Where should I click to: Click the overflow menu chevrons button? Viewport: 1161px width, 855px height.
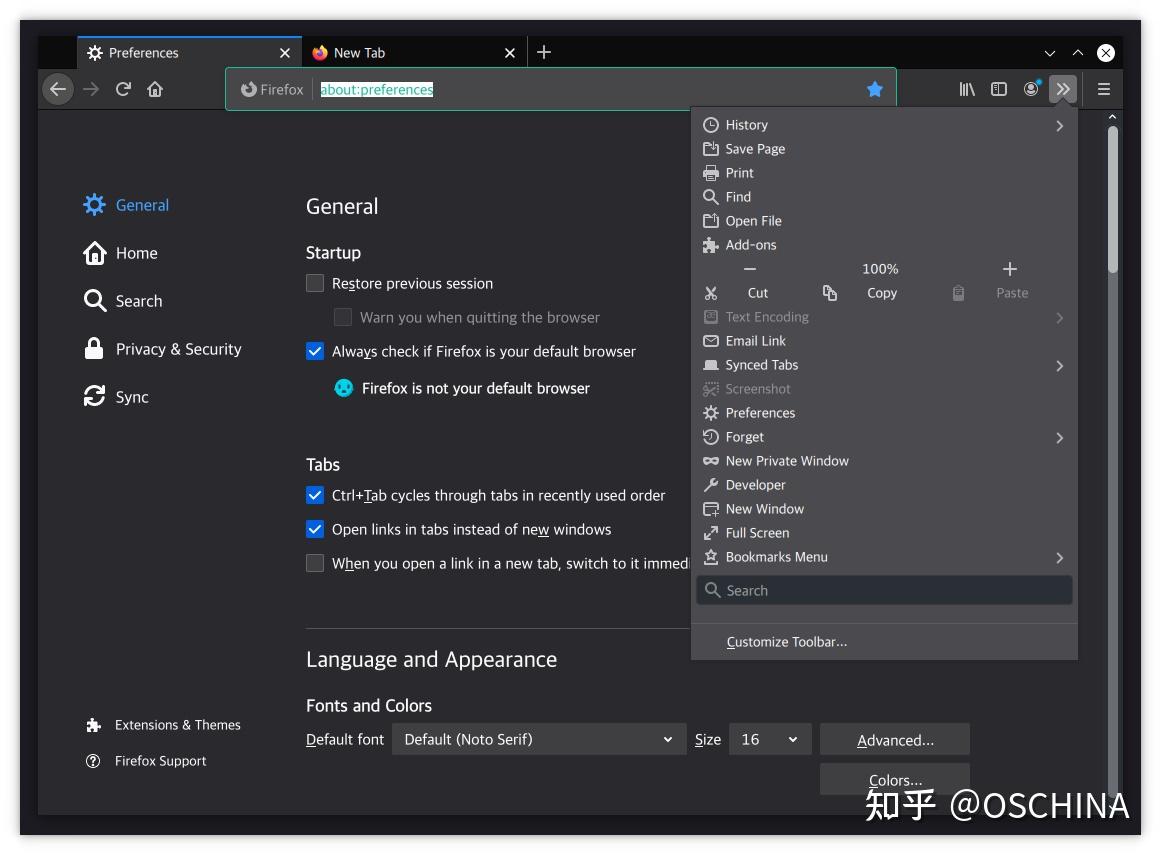pyautogui.click(x=1063, y=90)
